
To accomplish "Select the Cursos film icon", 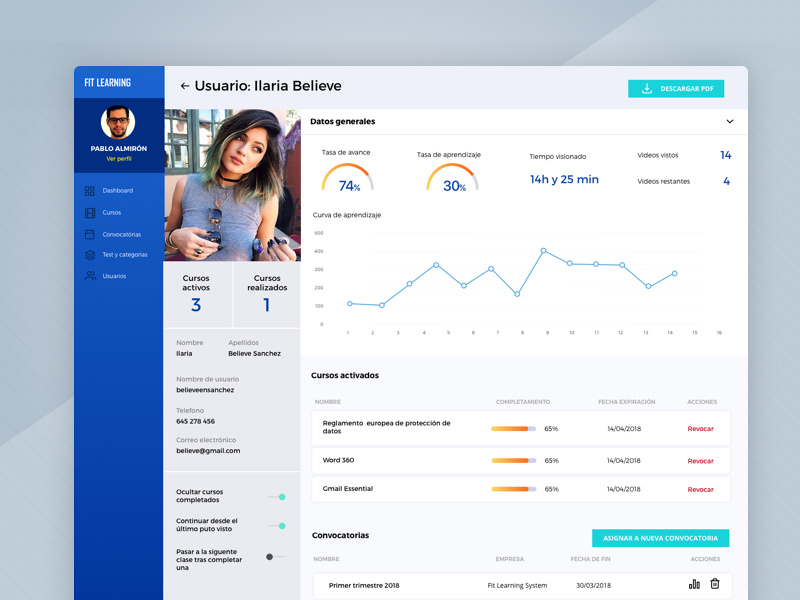I will (90, 213).
